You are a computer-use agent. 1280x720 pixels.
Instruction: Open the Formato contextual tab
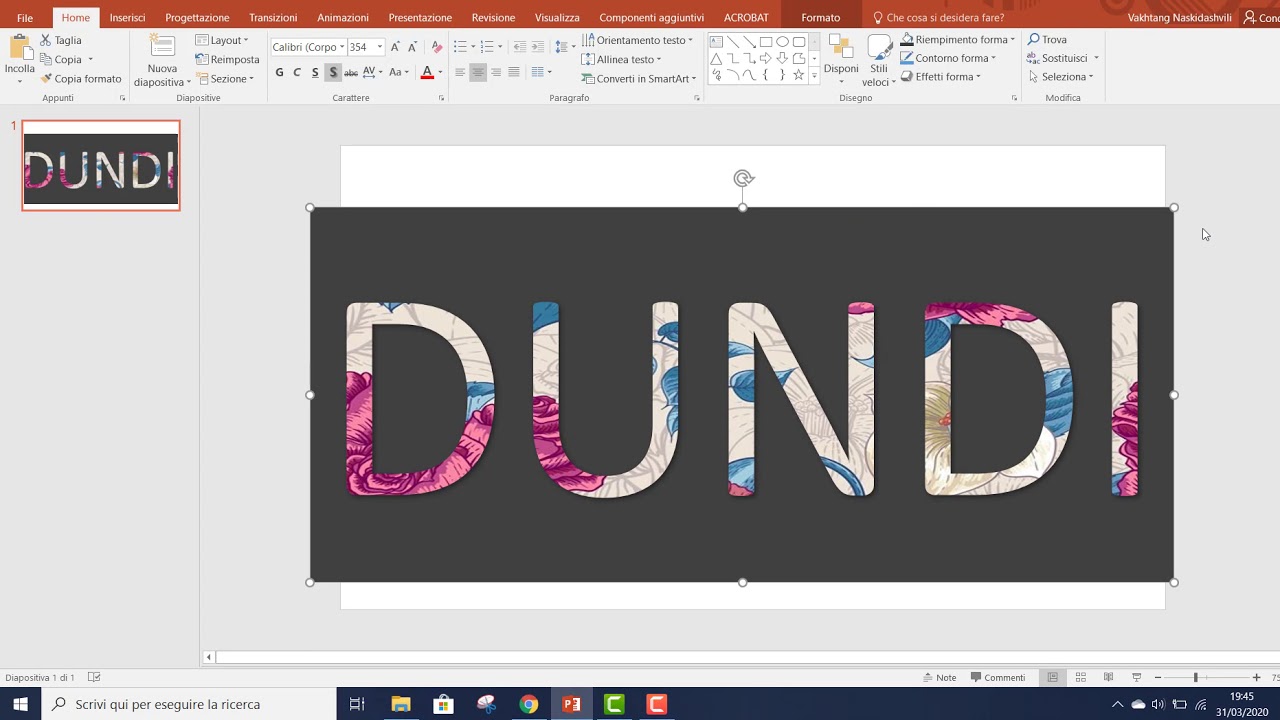(x=820, y=16)
